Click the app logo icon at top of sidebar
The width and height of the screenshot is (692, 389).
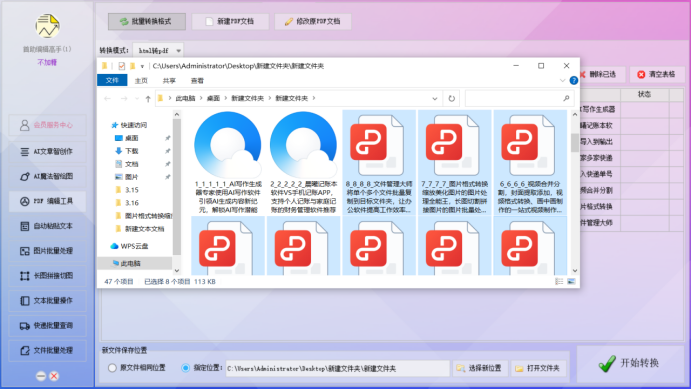click(47, 26)
